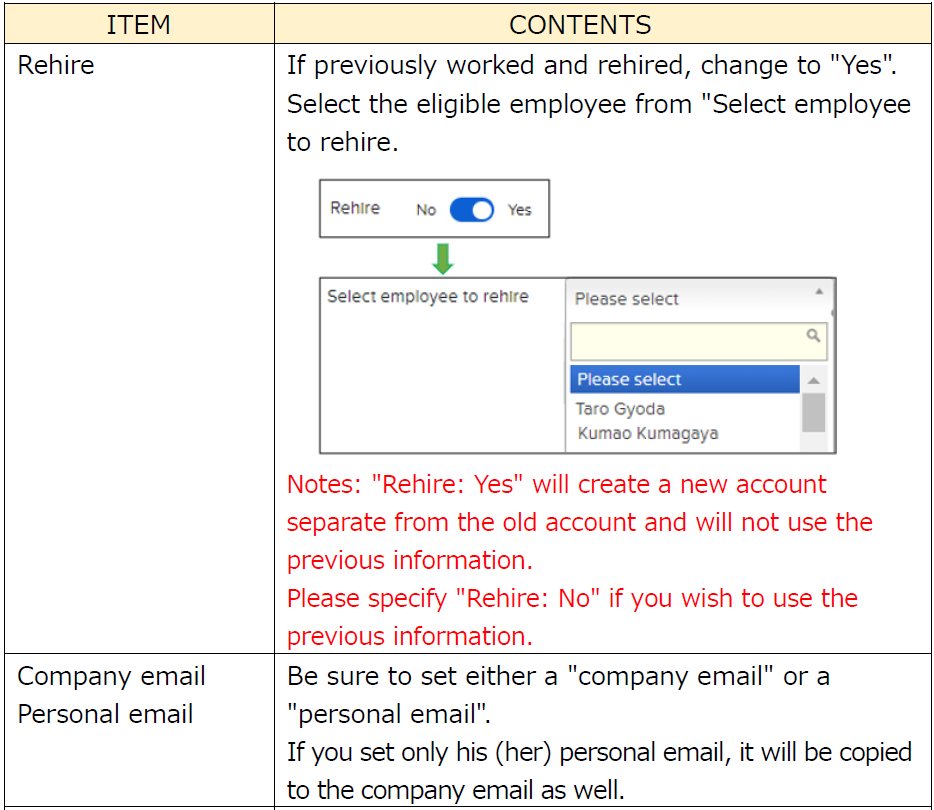This screenshot has width=934, height=810.
Task: Click the ITEM column header
Action: [x=138, y=24]
